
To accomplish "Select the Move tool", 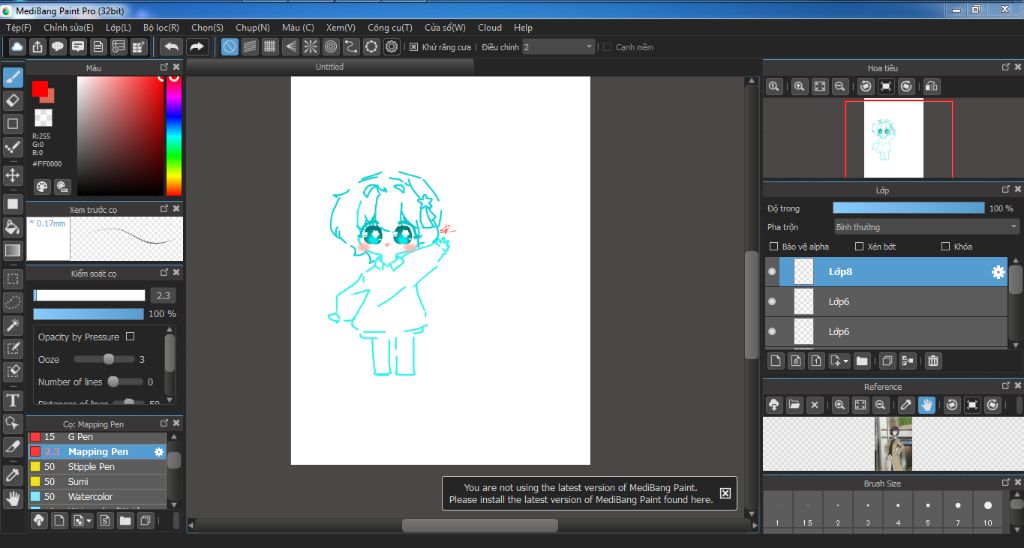I will (12, 175).
